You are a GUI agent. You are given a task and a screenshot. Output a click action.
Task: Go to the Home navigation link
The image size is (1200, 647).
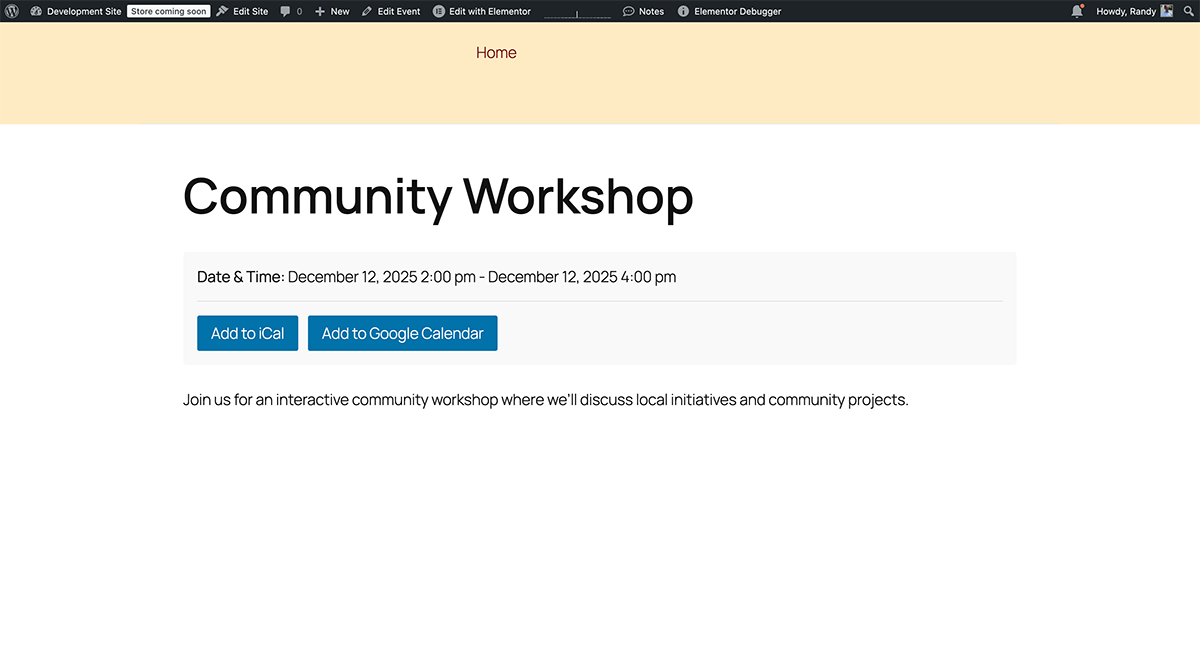click(x=496, y=53)
